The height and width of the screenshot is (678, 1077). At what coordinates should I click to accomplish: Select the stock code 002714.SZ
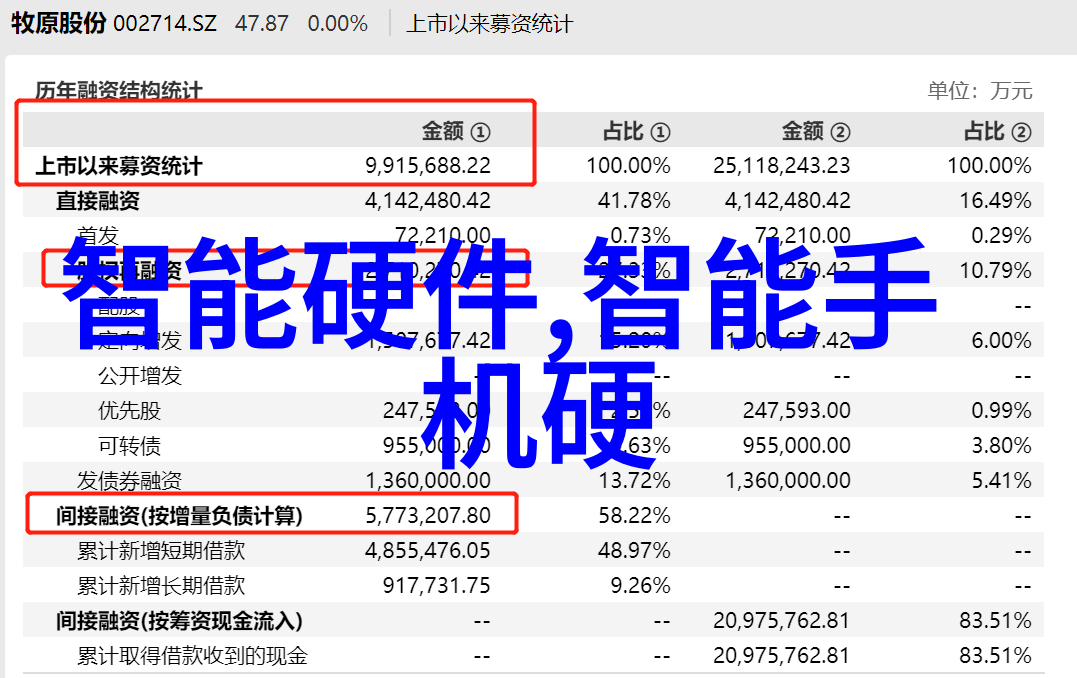(165, 24)
